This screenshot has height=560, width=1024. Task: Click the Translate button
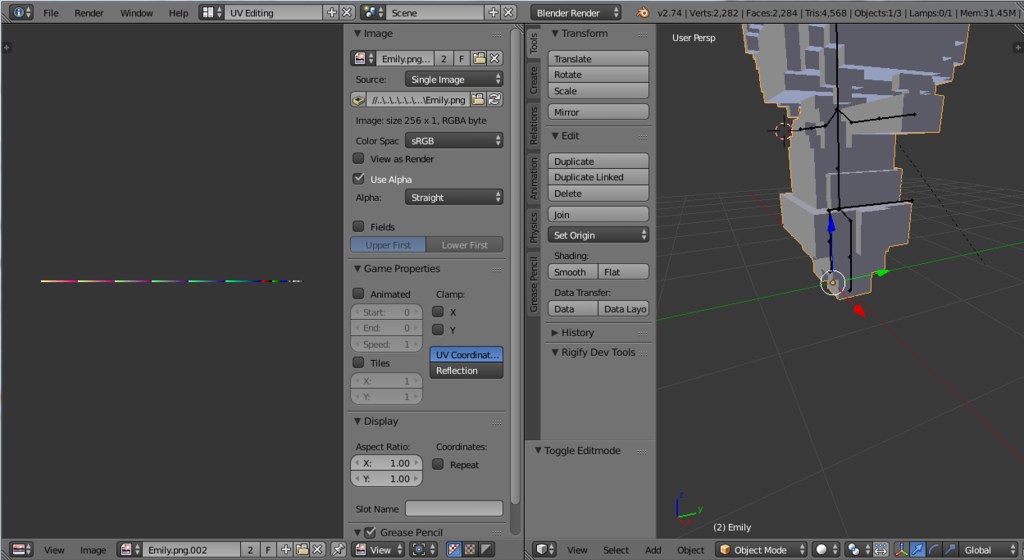[598, 58]
